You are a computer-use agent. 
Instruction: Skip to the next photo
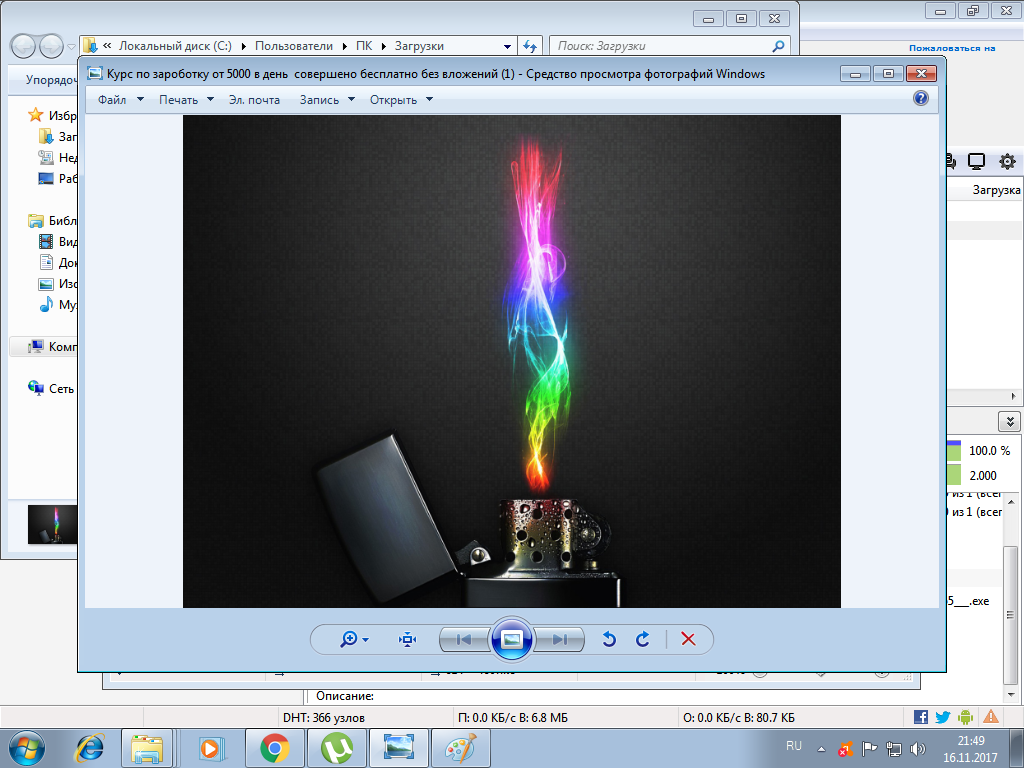(560, 640)
